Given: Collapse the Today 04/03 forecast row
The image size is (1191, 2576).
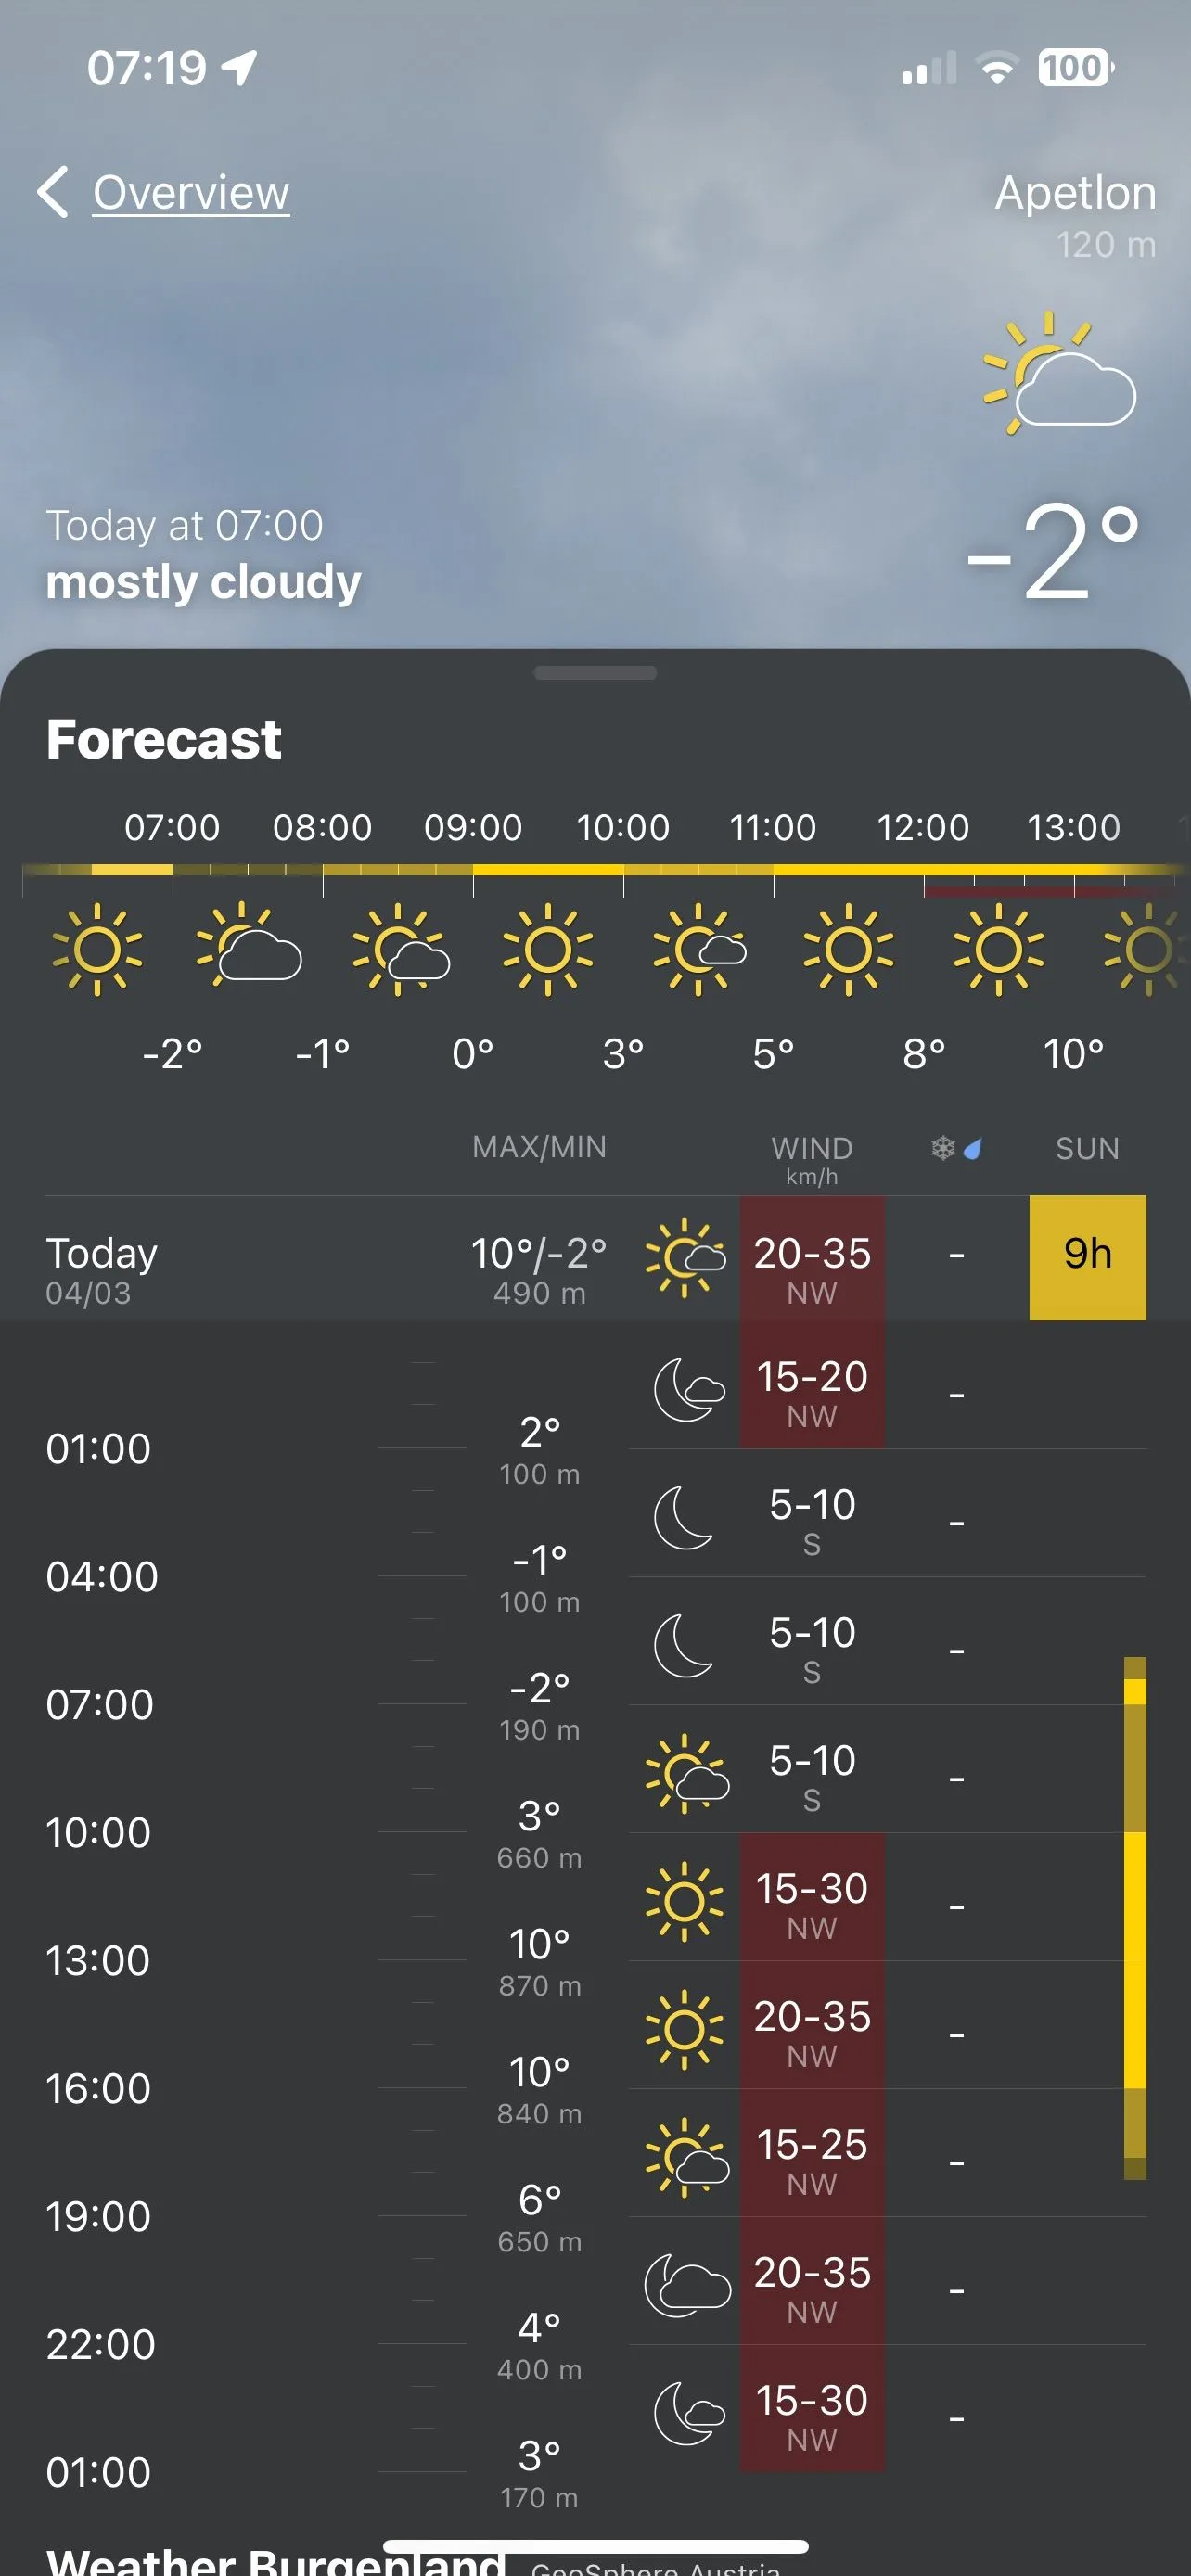Looking at the screenshot, I should click(595, 1258).
